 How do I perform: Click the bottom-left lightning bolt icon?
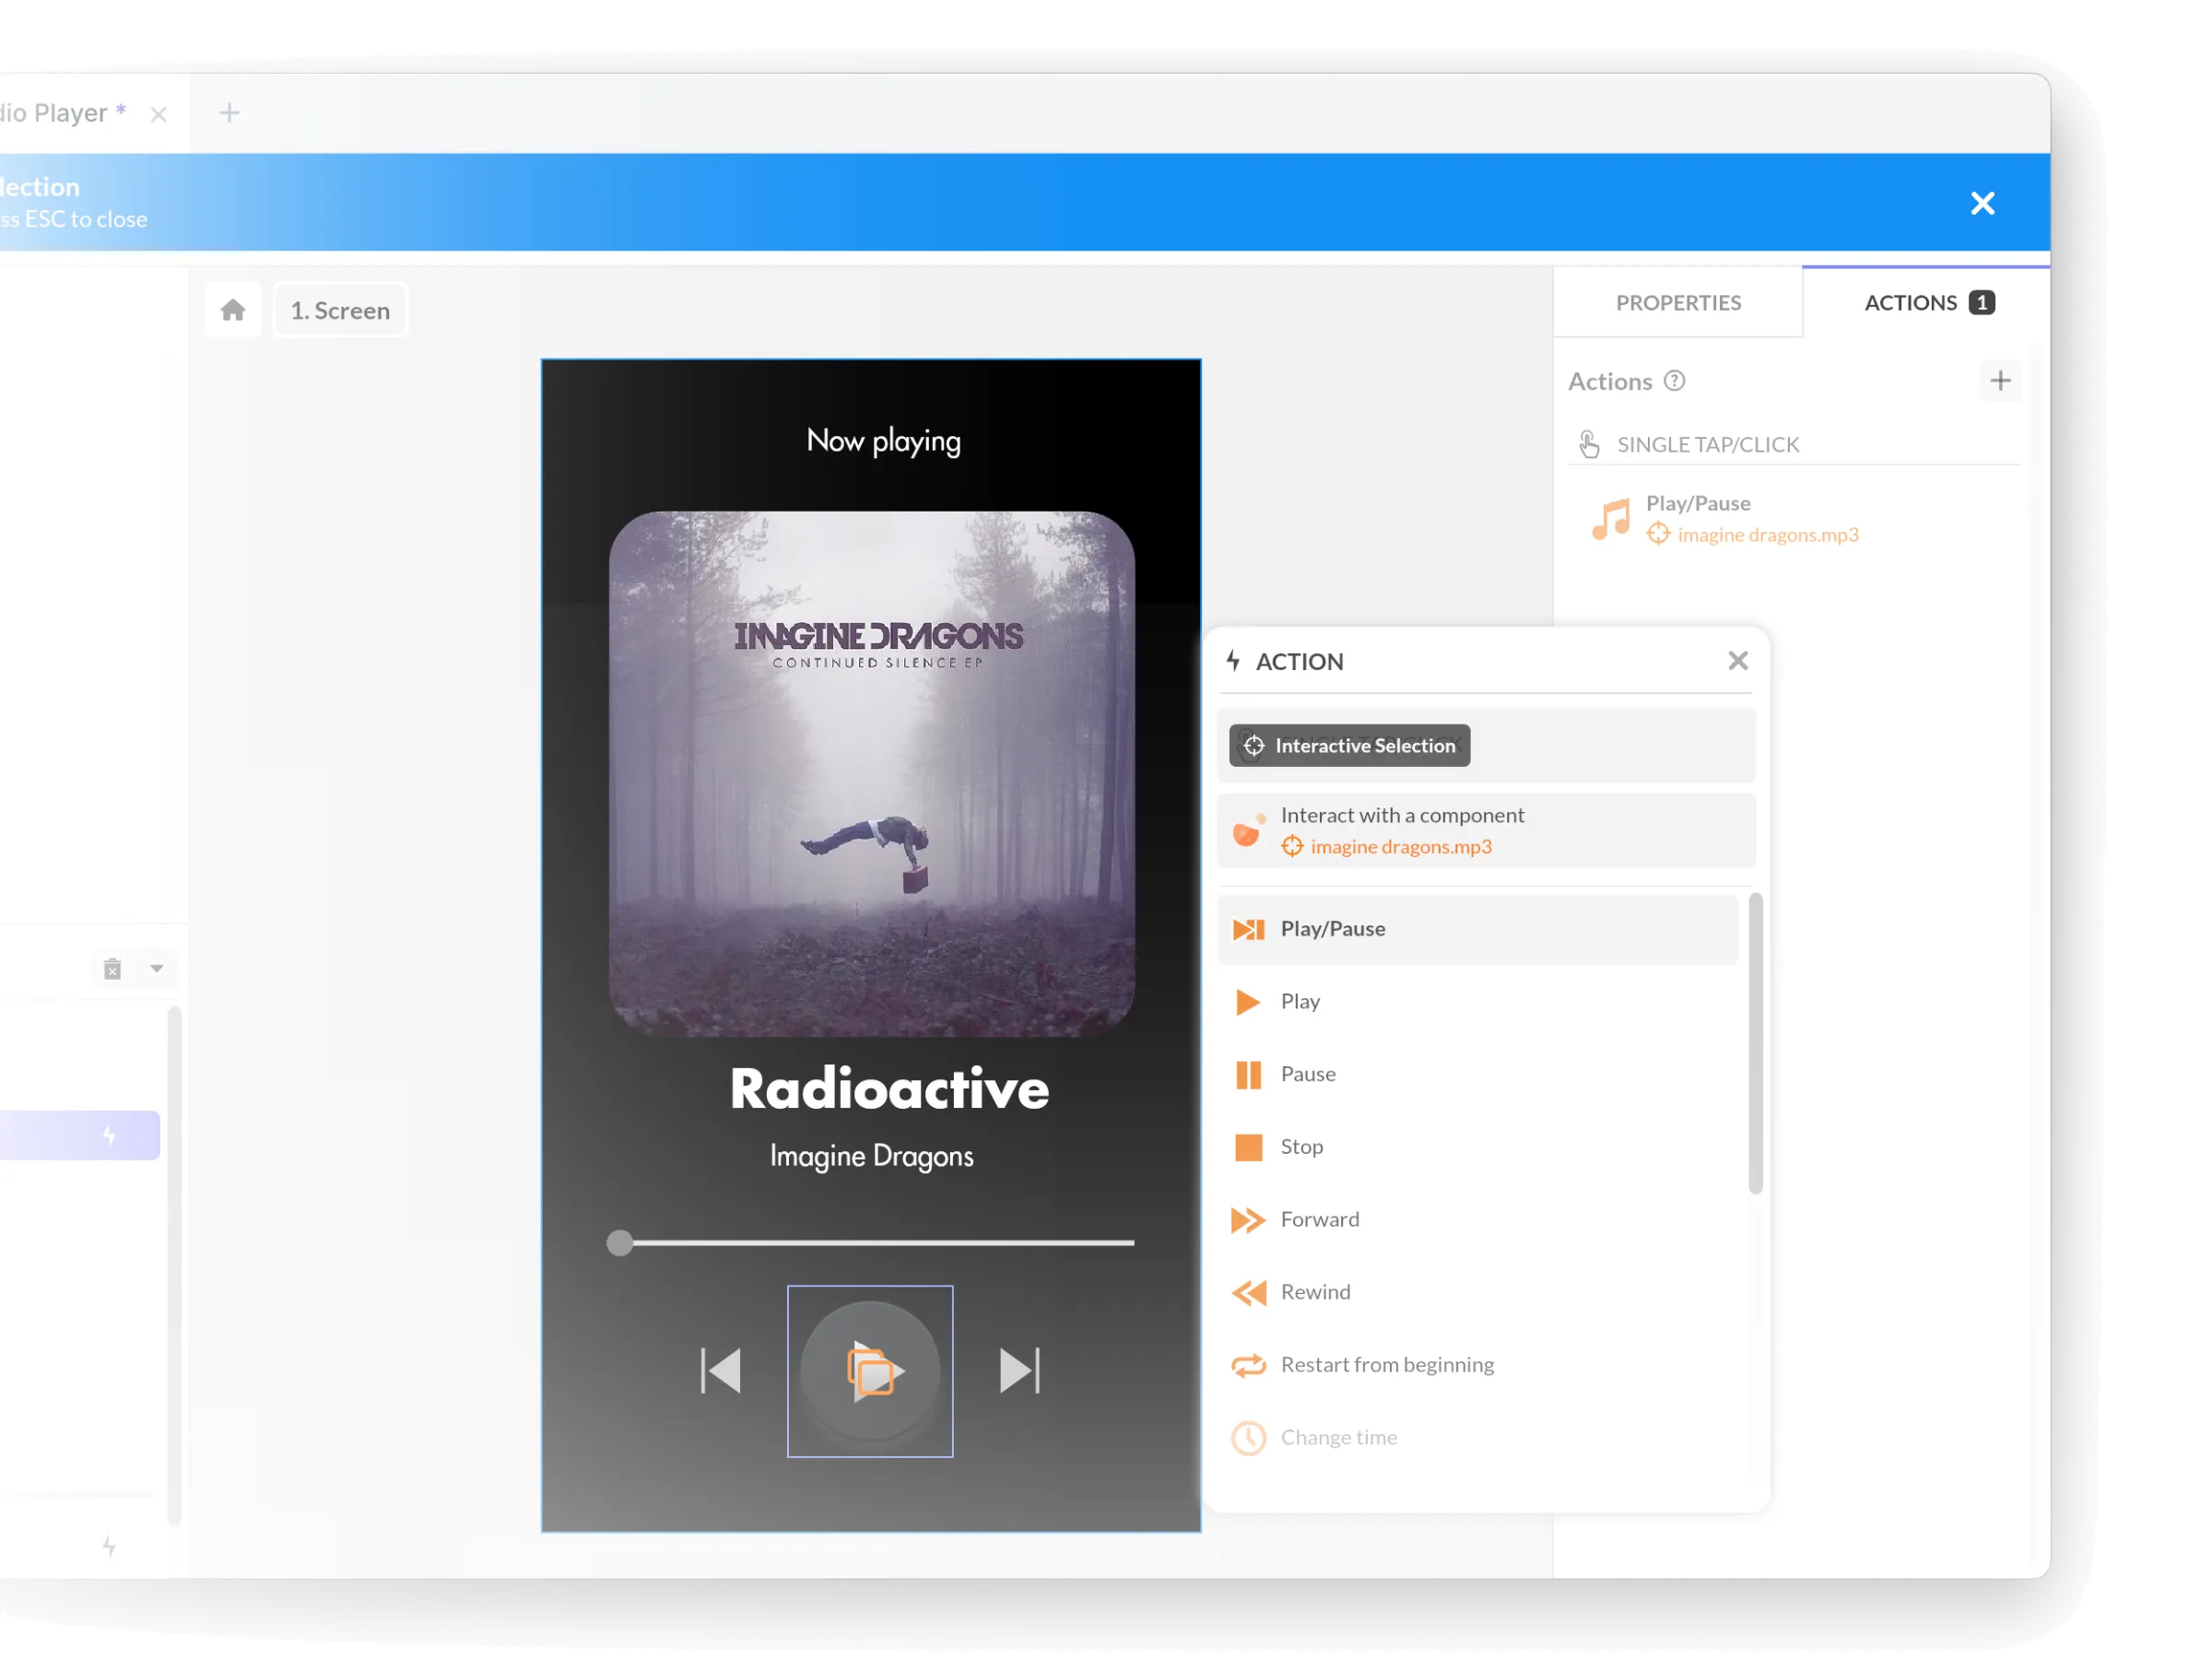point(109,1548)
